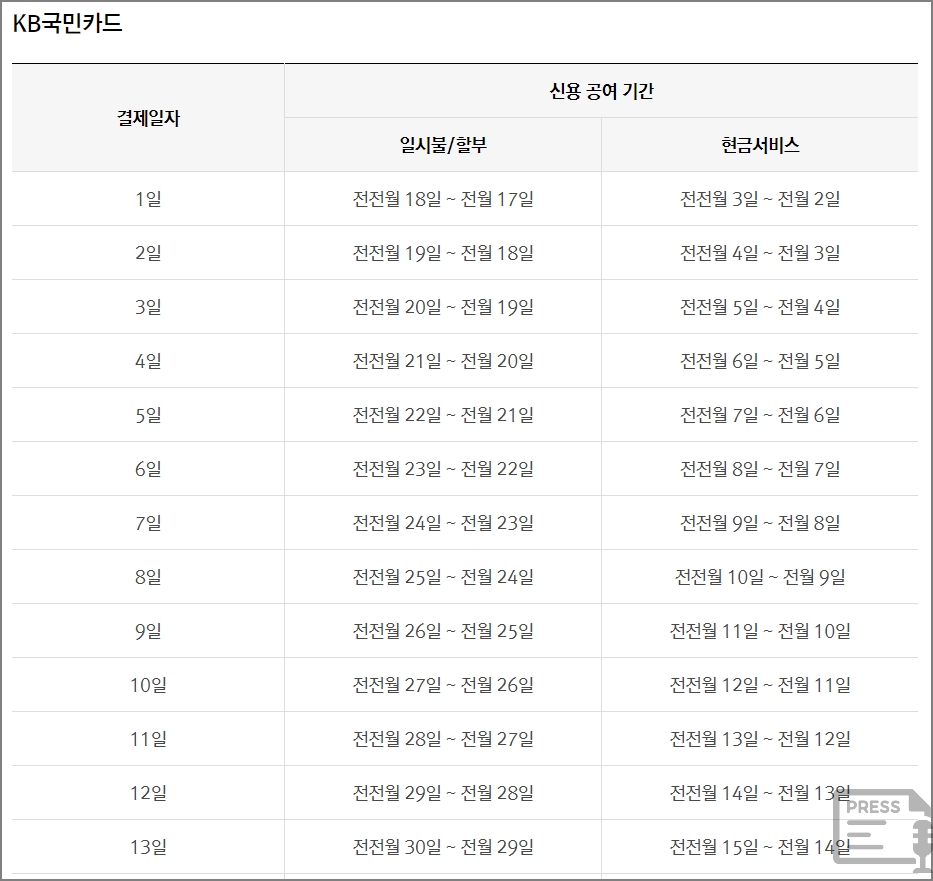Select cell 전전월 27일 ~ 전월 26일
The image size is (933, 881).
click(443, 685)
